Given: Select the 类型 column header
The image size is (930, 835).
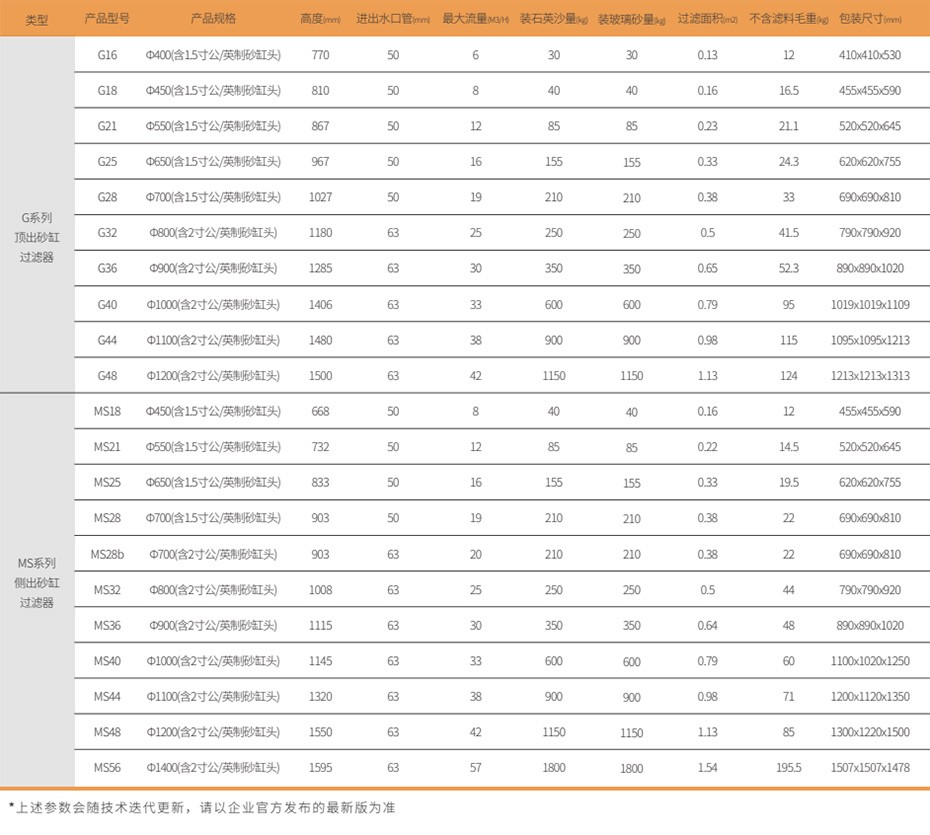Looking at the screenshot, I should coord(37,19).
